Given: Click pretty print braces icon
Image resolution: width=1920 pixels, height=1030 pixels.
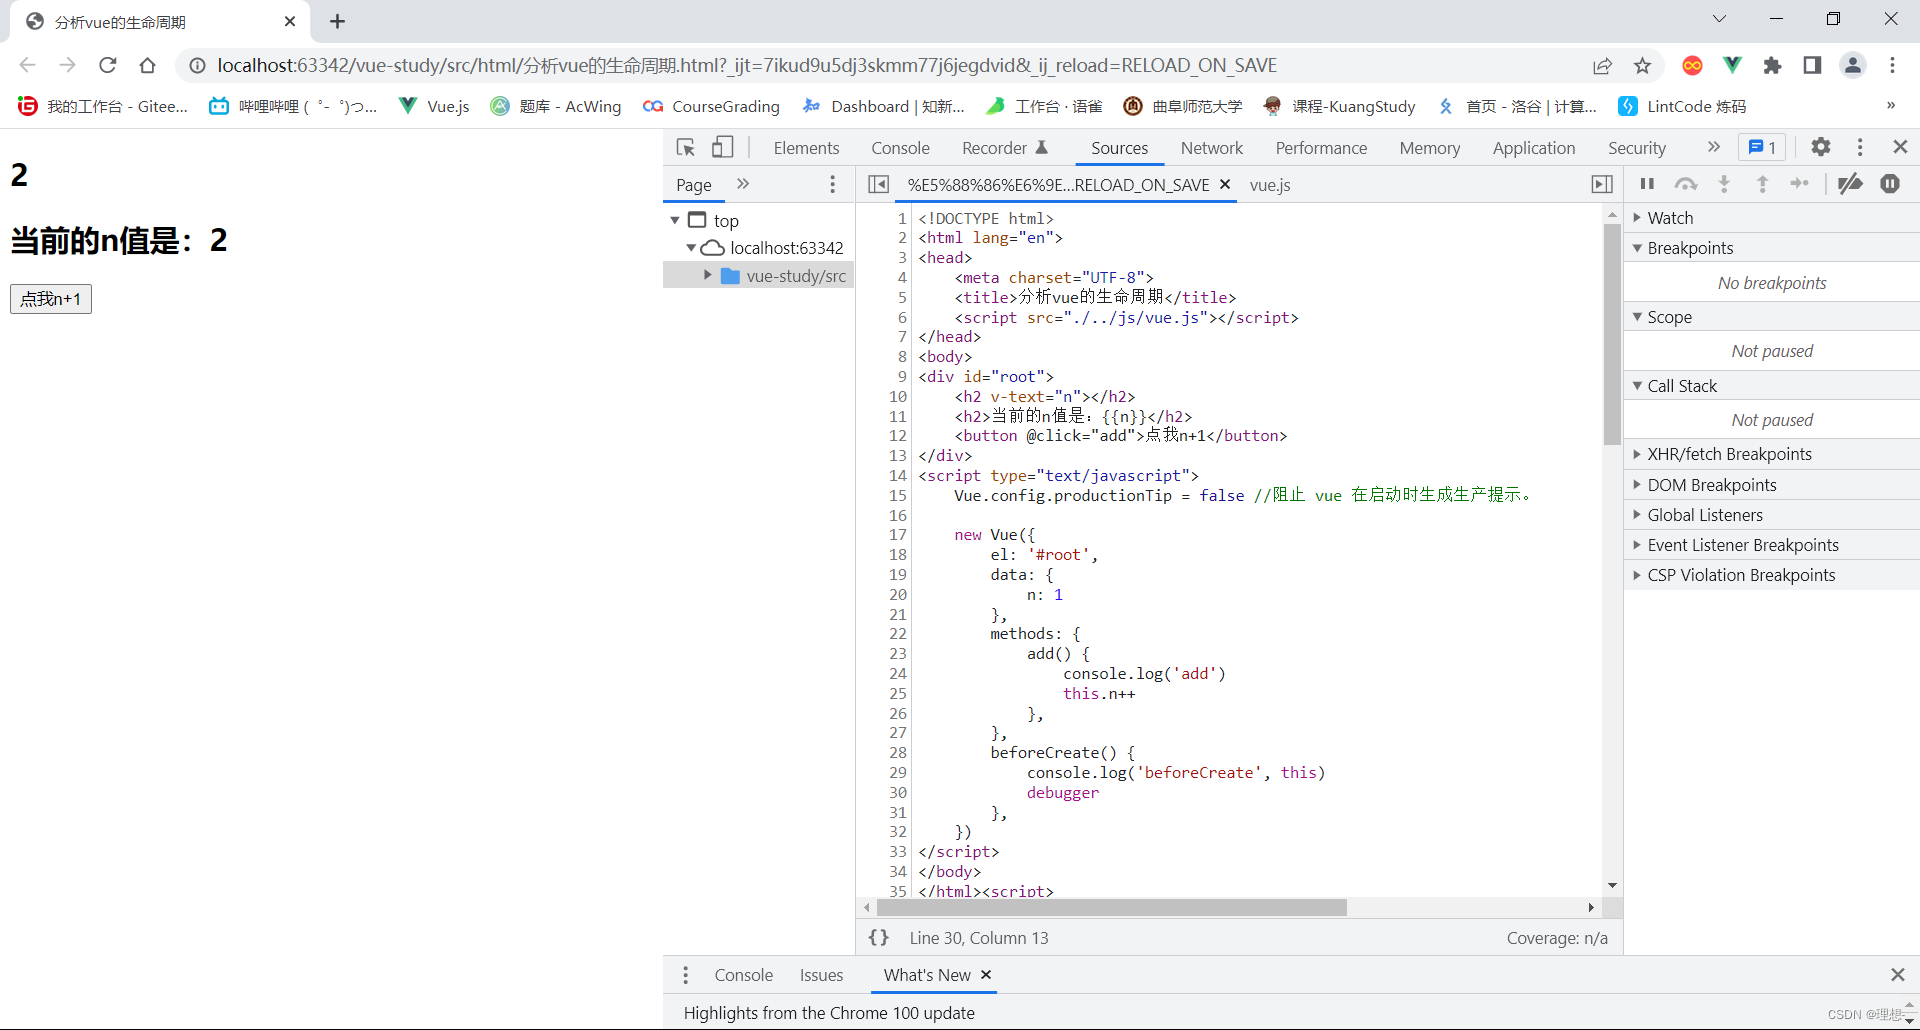Looking at the screenshot, I should [878, 937].
